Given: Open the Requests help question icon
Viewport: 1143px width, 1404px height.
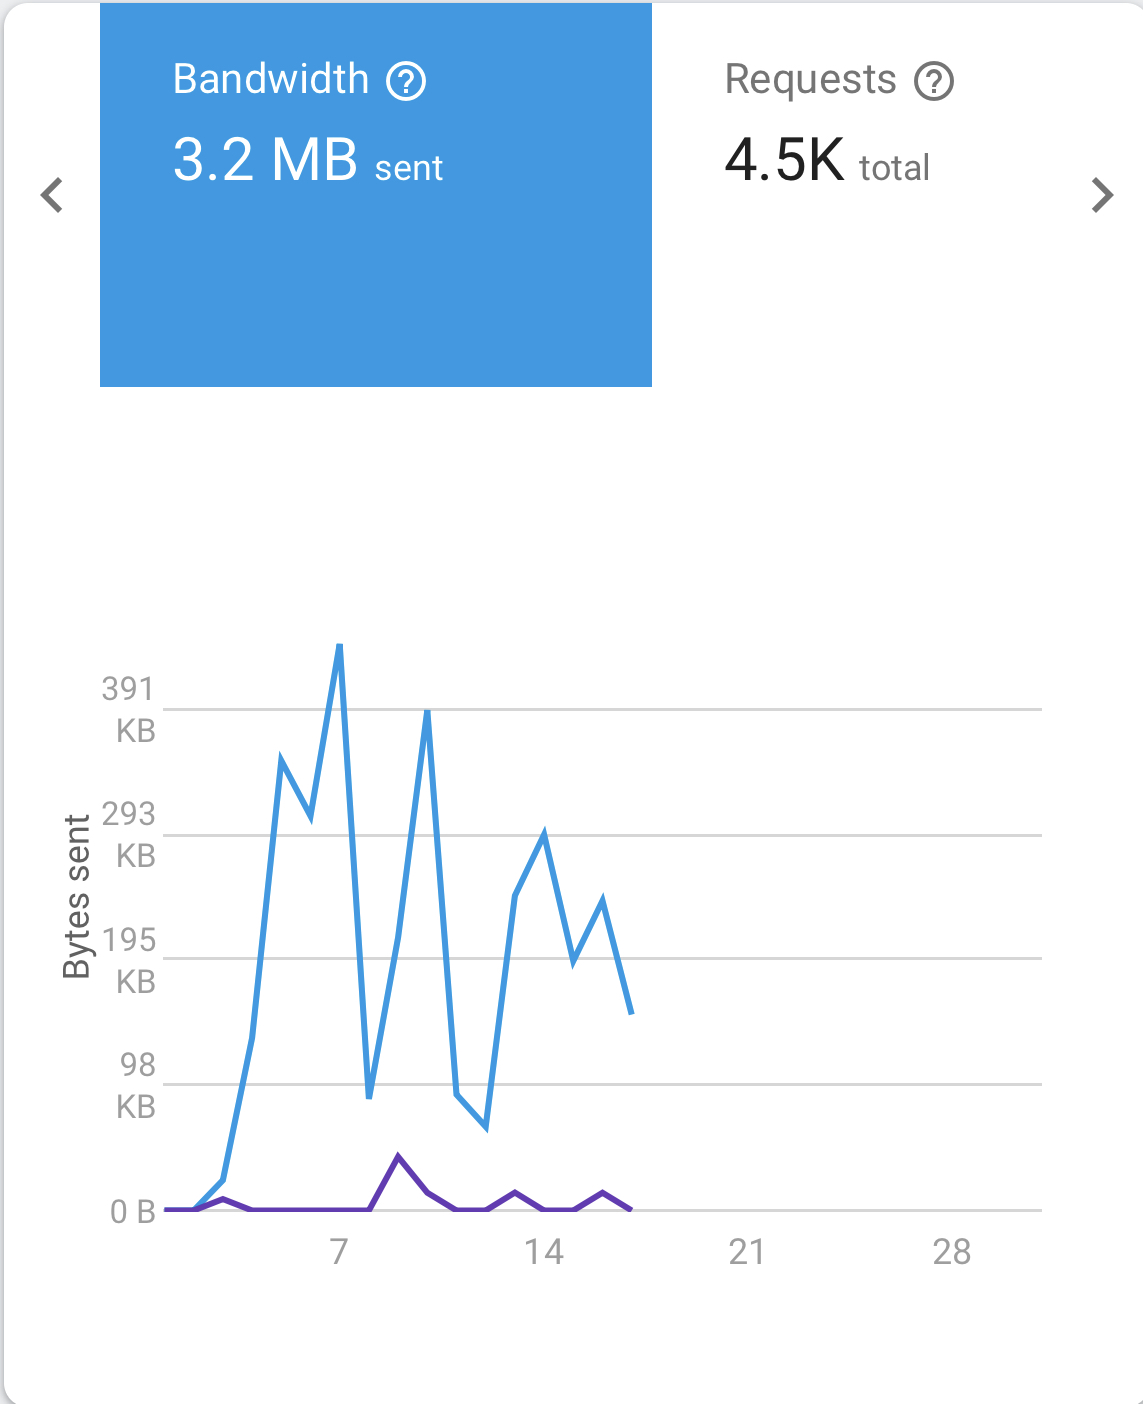Looking at the screenshot, I should point(934,81).
